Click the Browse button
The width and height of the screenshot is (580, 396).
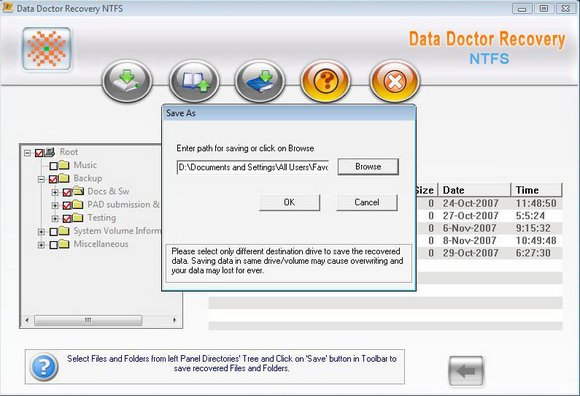(368, 167)
